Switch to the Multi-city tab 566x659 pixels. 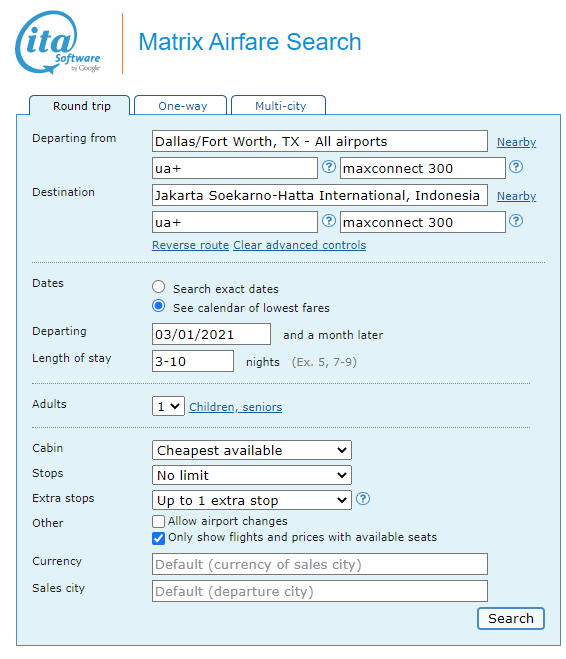(279, 105)
